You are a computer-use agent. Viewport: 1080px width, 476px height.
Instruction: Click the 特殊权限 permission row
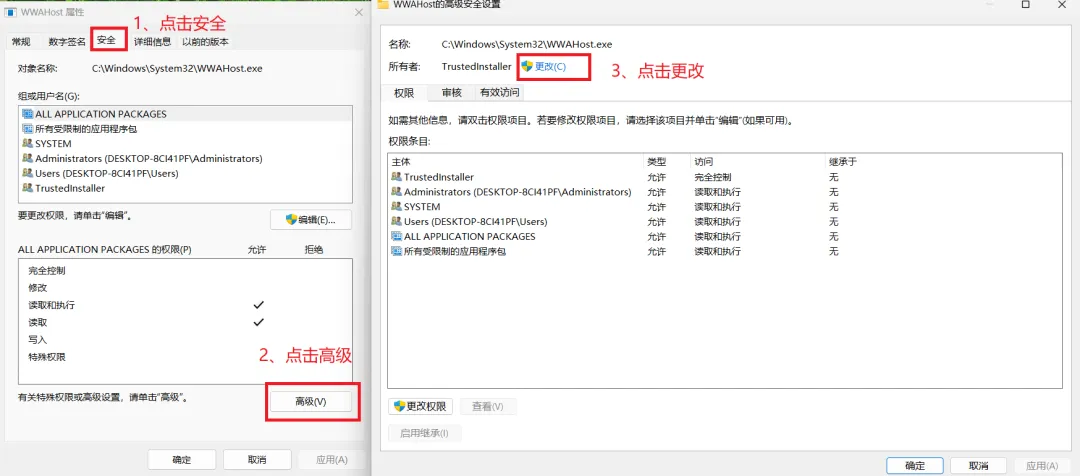pyautogui.click(x=185, y=357)
